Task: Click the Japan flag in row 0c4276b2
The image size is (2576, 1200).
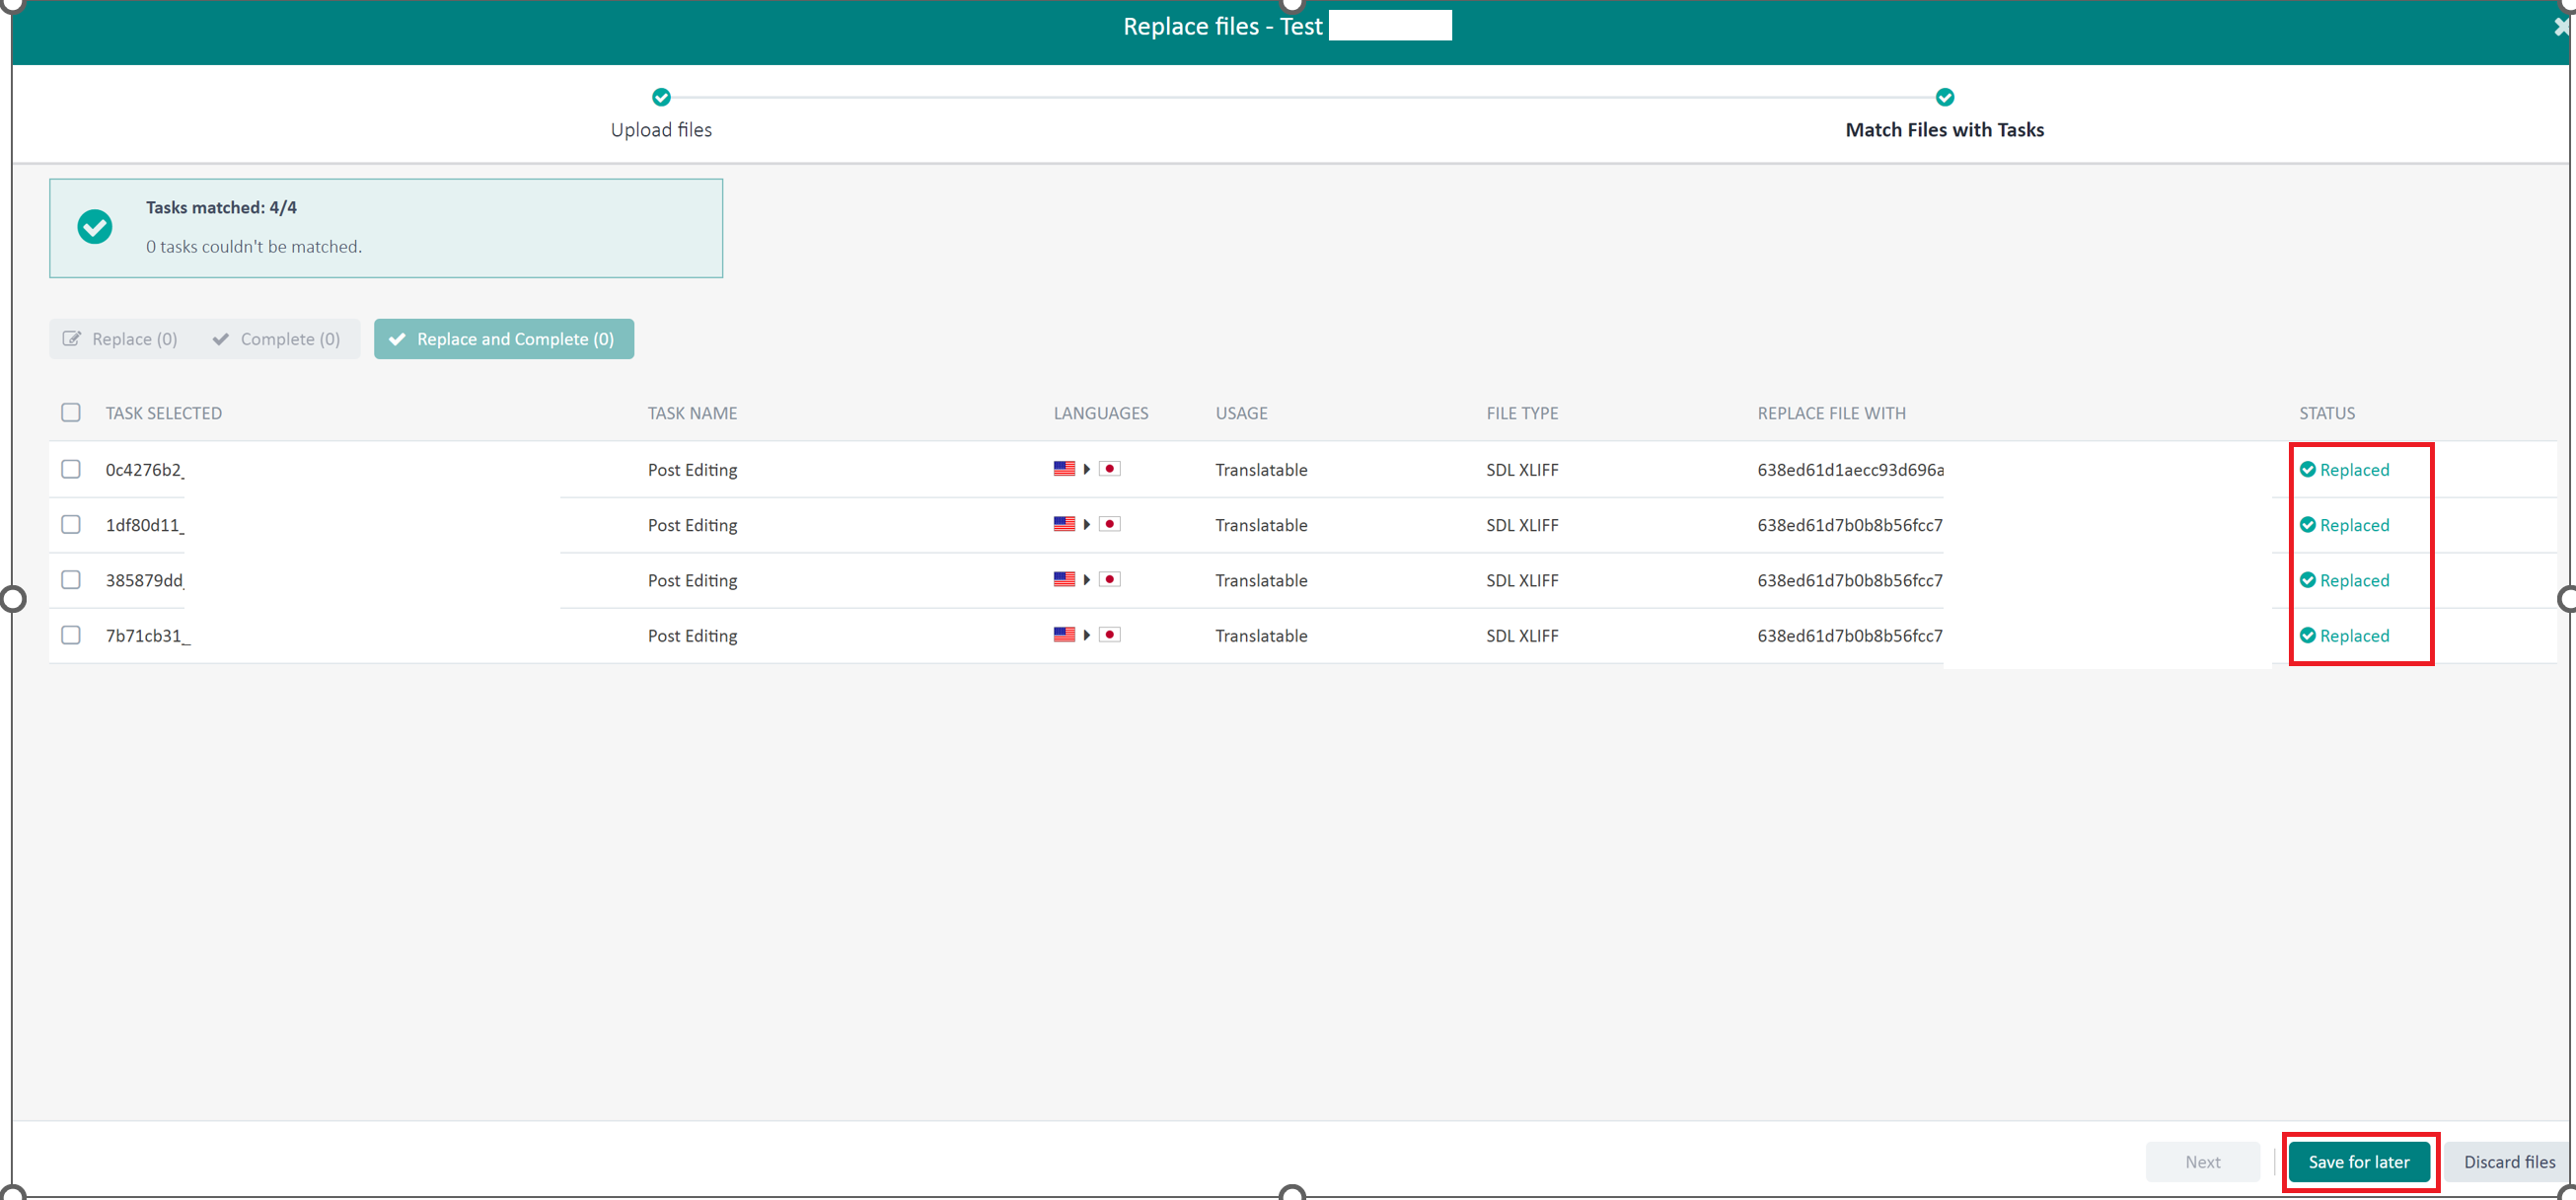Action: [1109, 469]
